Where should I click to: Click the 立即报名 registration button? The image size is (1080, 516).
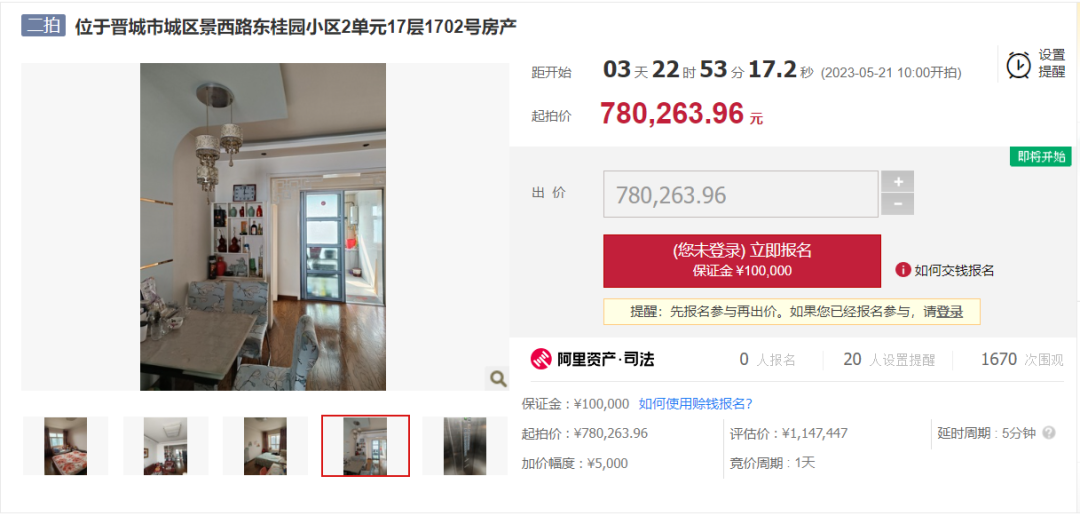coord(742,260)
